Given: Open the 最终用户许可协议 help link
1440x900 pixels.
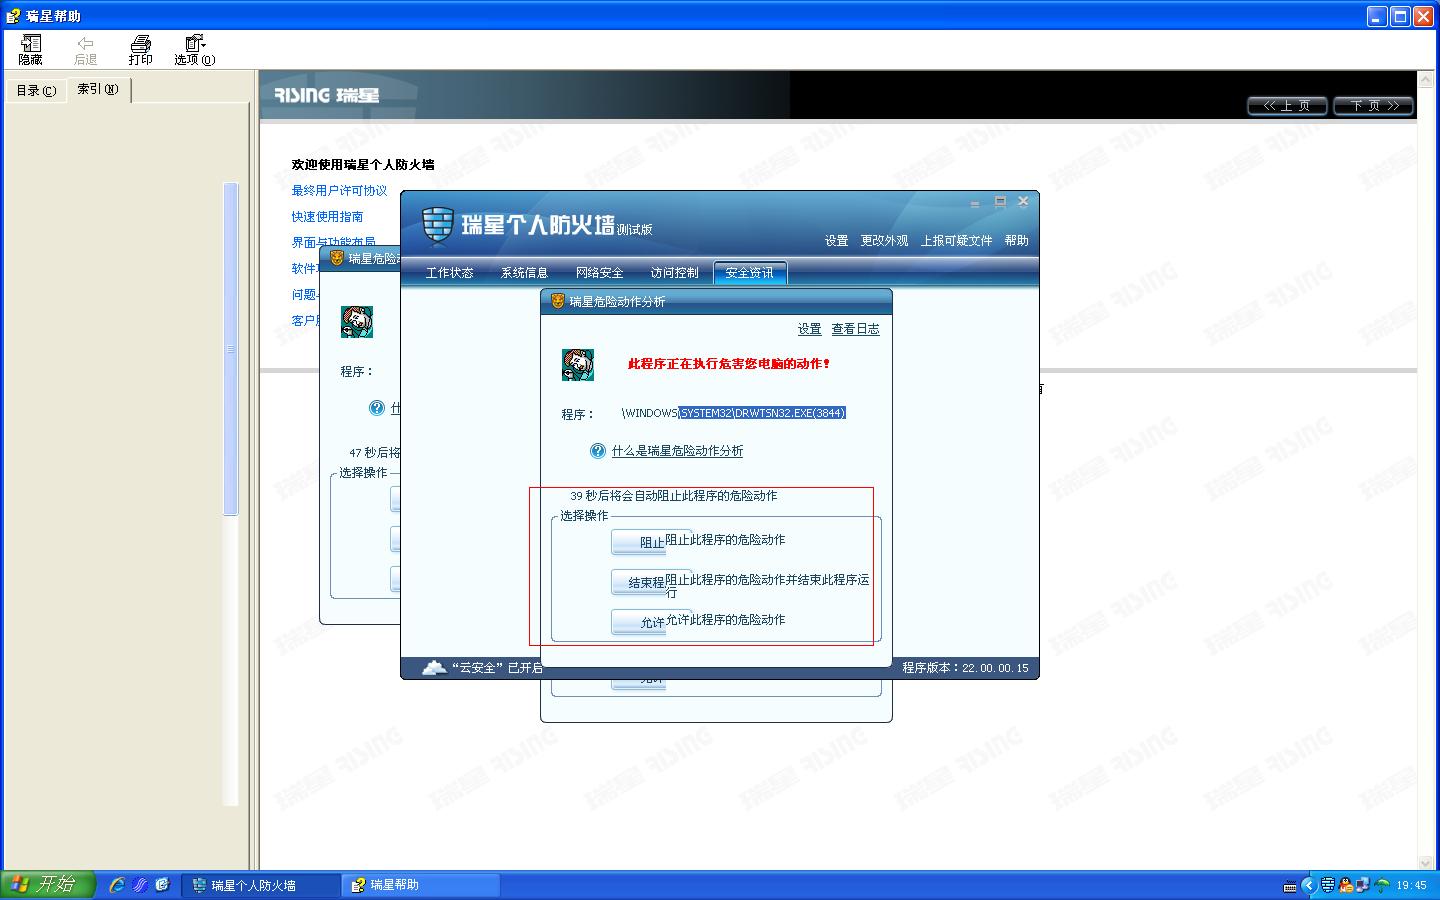Looking at the screenshot, I should [x=339, y=191].
